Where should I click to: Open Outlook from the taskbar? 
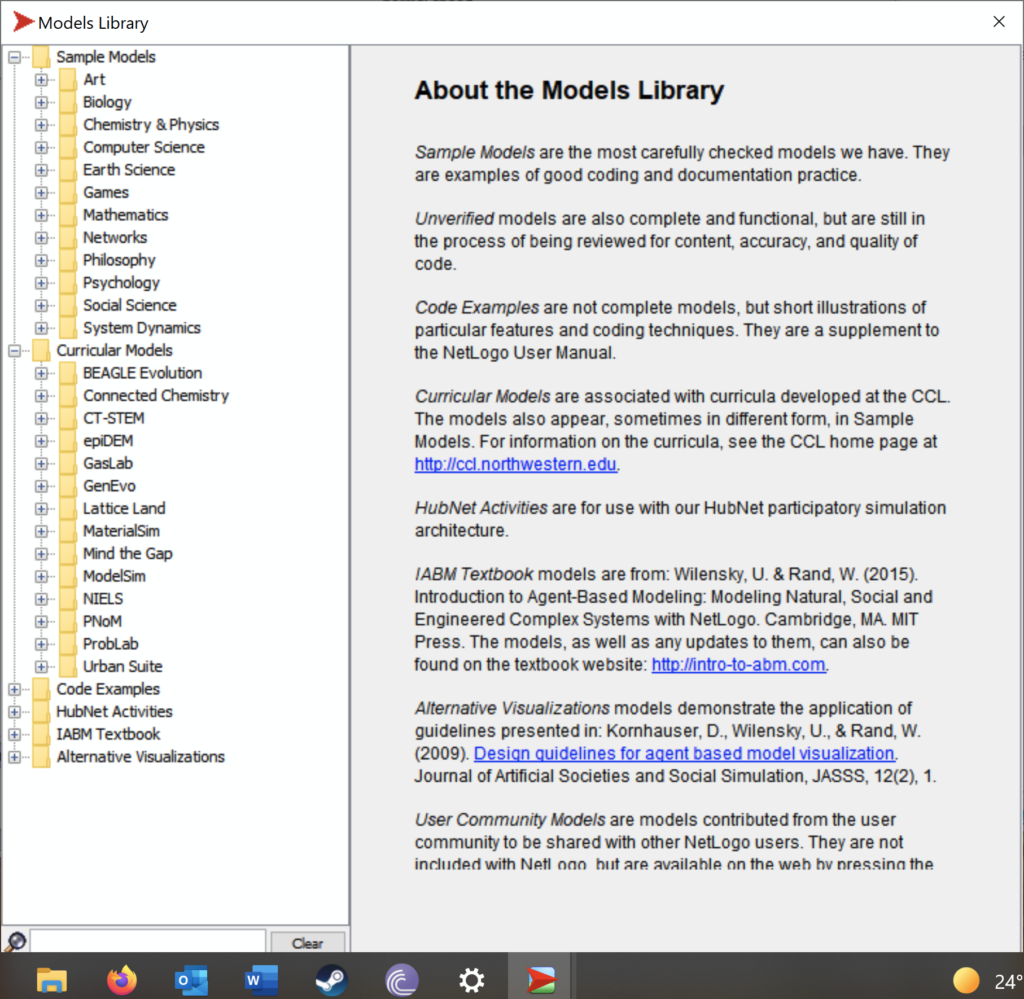(x=191, y=980)
